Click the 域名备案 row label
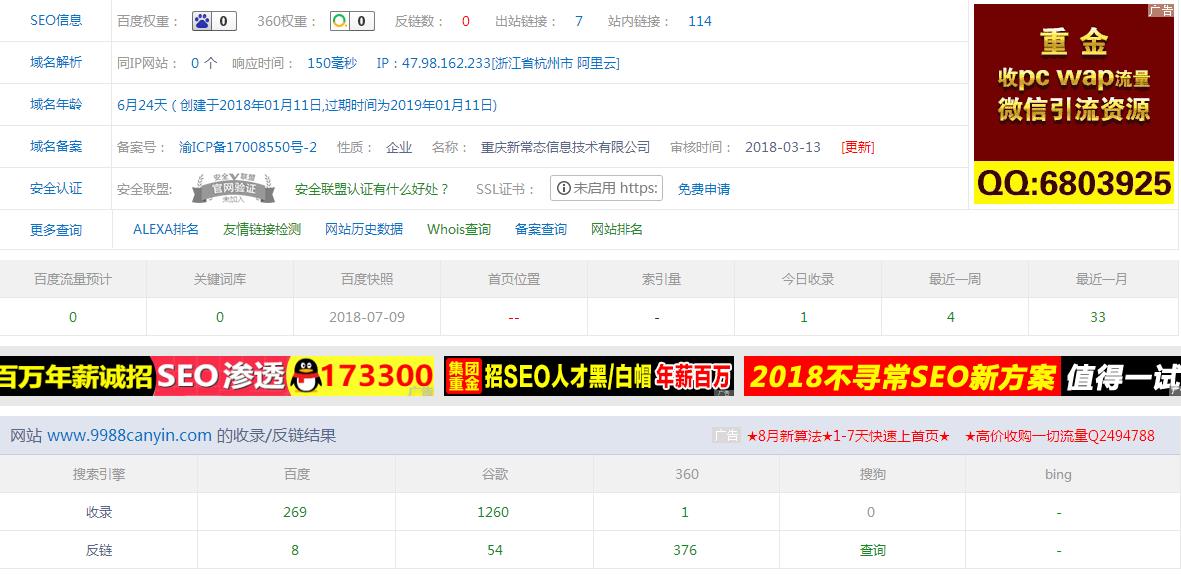Image resolution: width=1181 pixels, height=575 pixels. click(56, 146)
